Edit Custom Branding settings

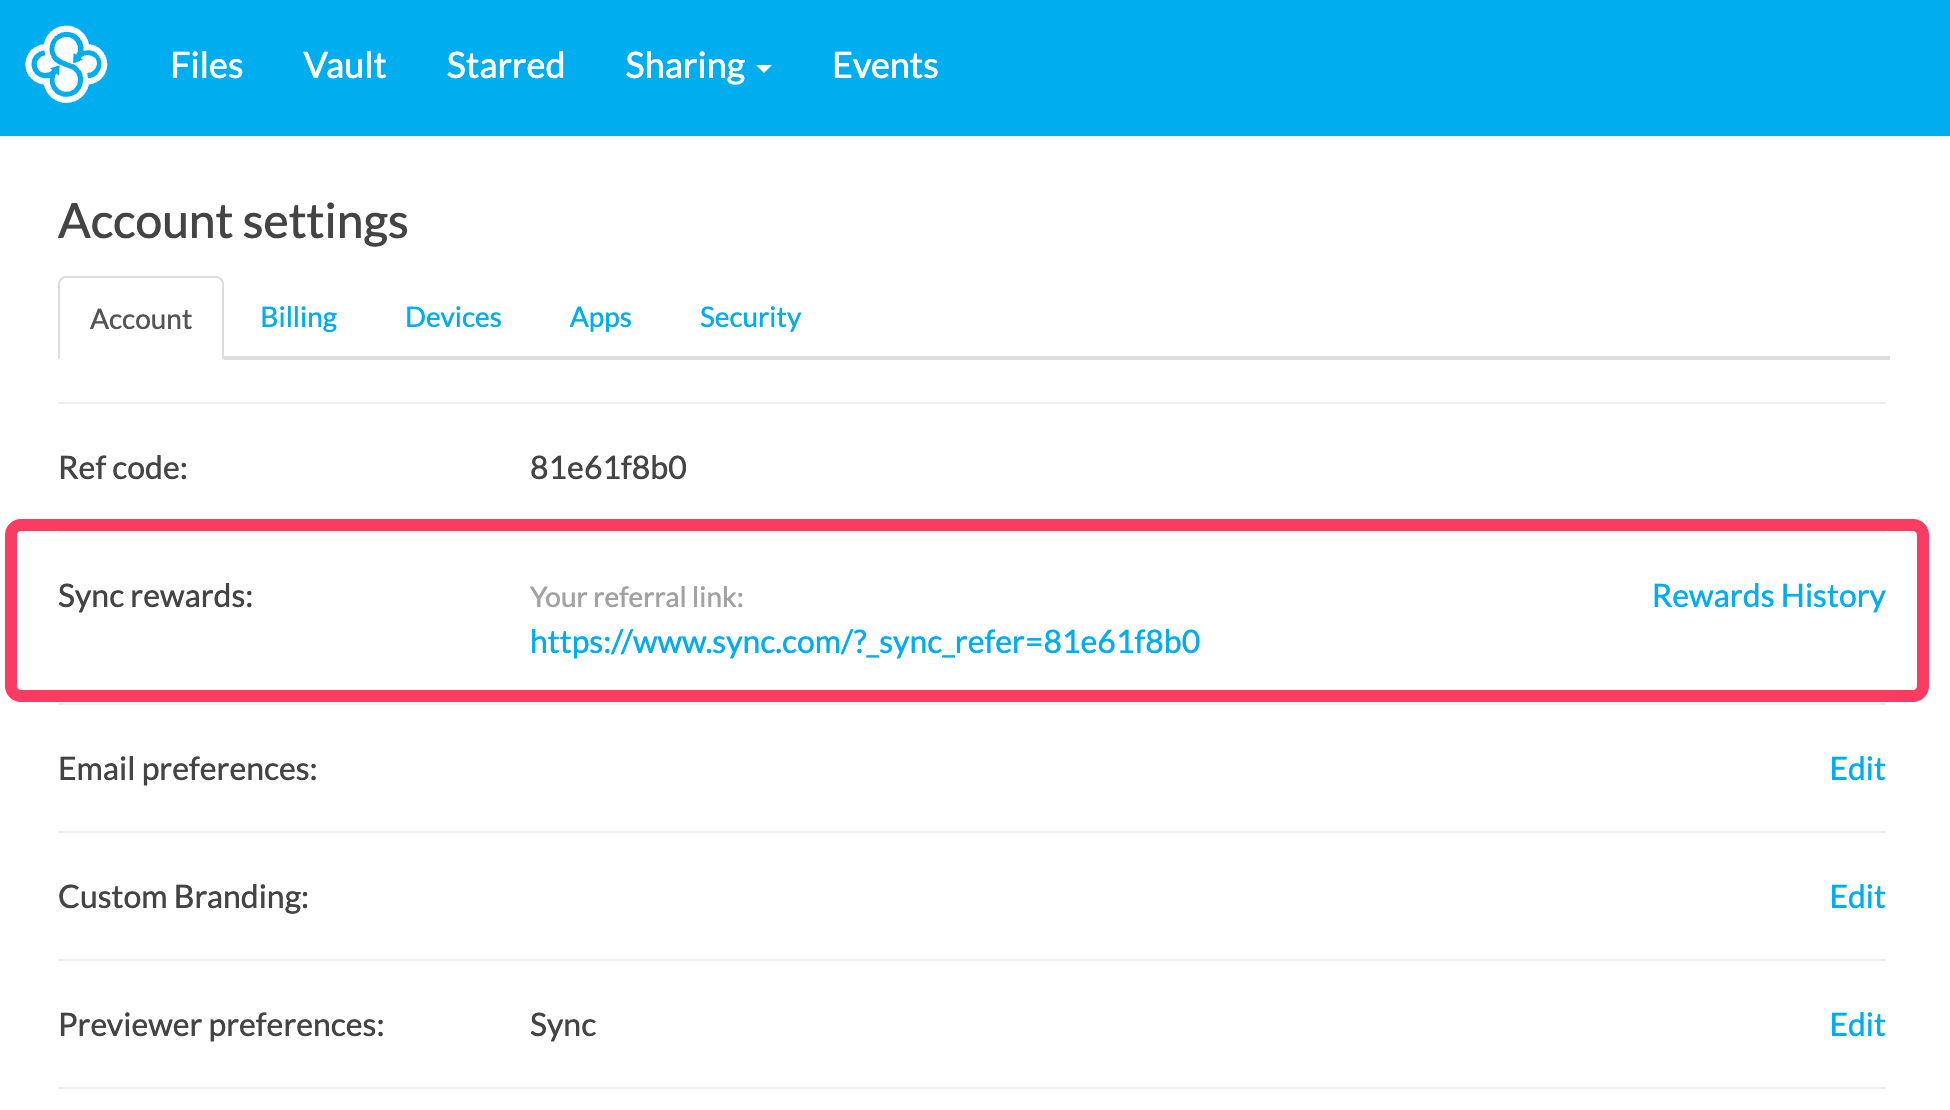click(x=1856, y=897)
